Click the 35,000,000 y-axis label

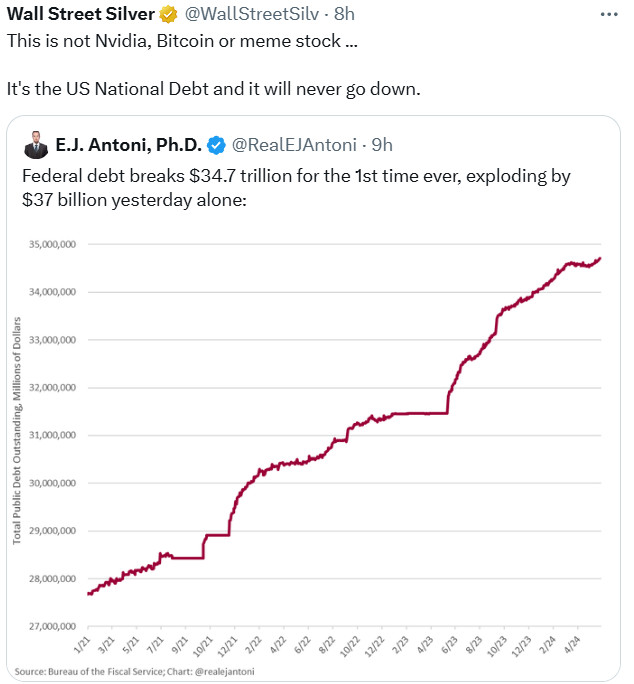pyautogui.click(x=56, y=244)
